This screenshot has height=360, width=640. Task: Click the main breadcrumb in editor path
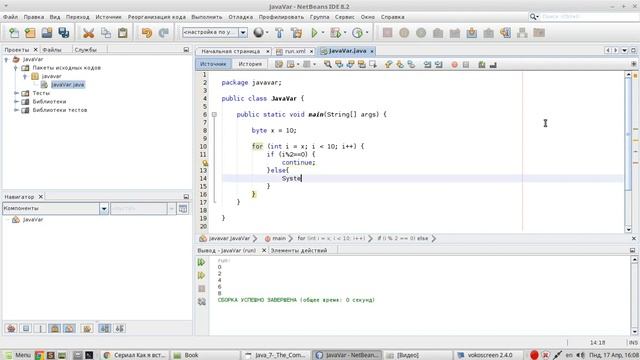tap(279, 238)
